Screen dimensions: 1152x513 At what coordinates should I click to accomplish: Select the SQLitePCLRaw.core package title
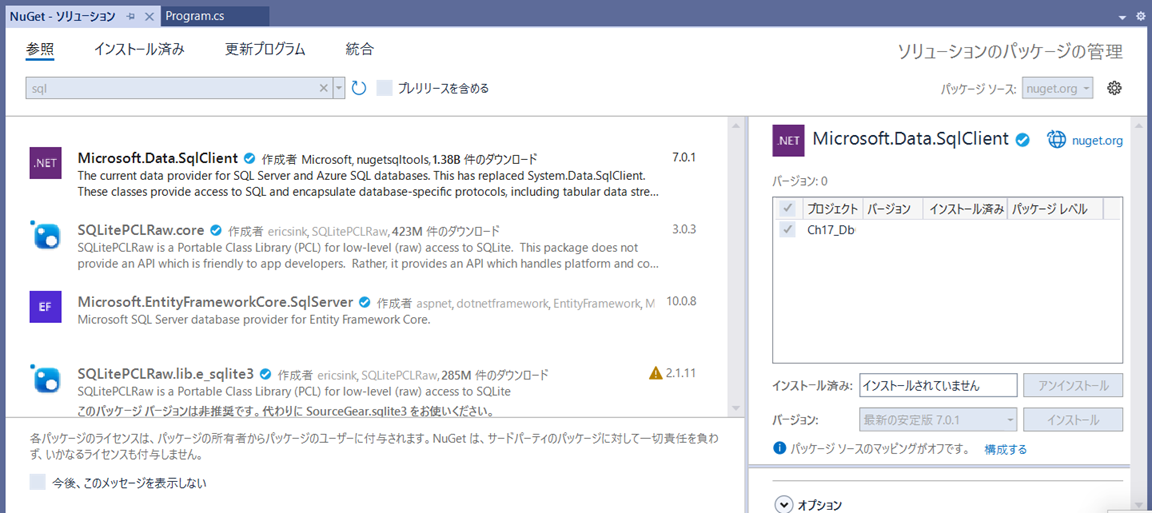[141, 229]
